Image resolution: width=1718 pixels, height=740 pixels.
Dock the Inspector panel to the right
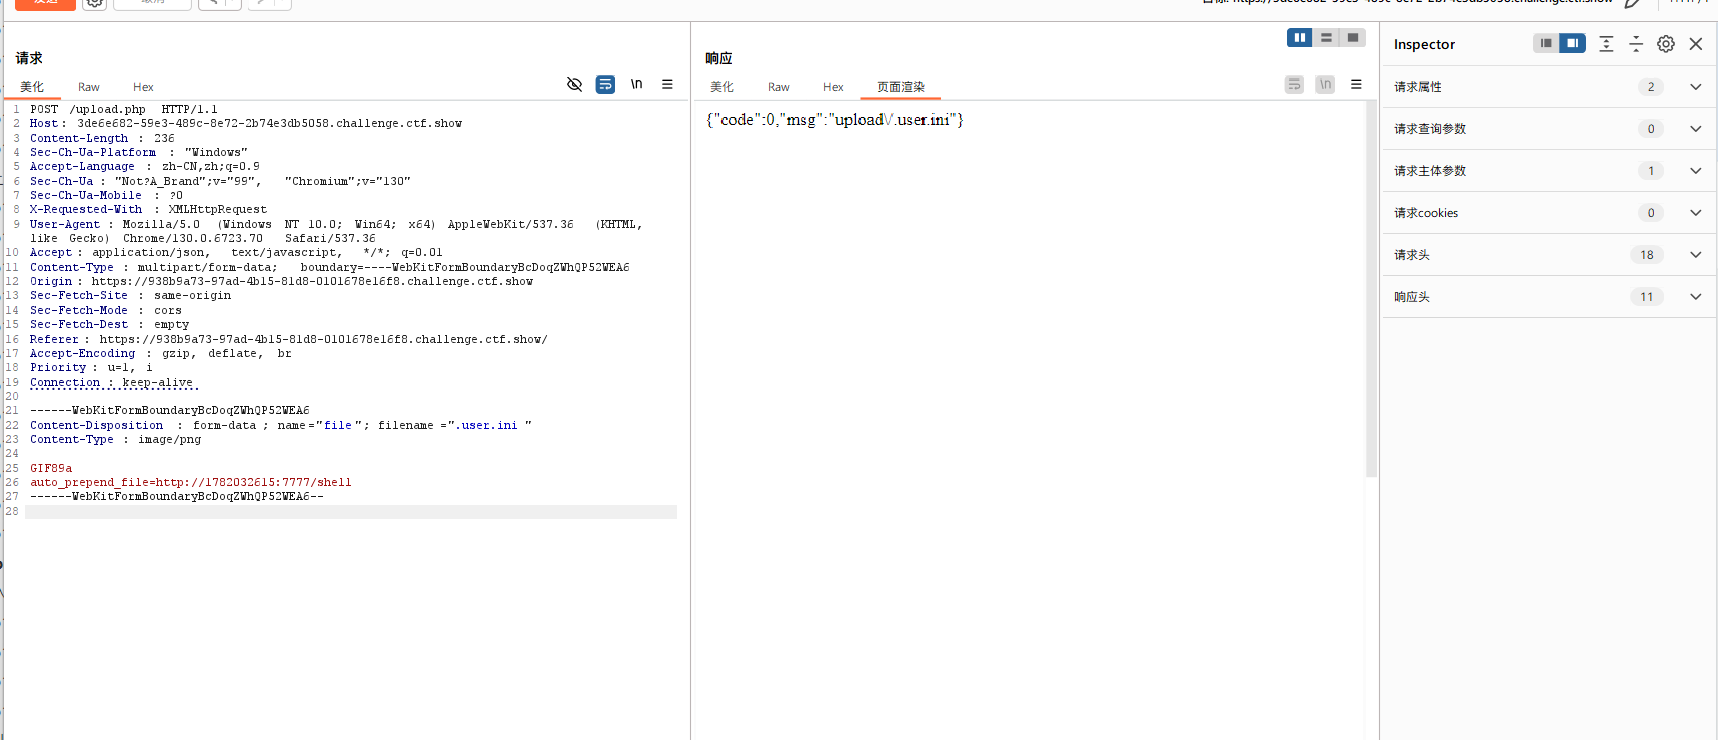click(x=1573, y=43)
